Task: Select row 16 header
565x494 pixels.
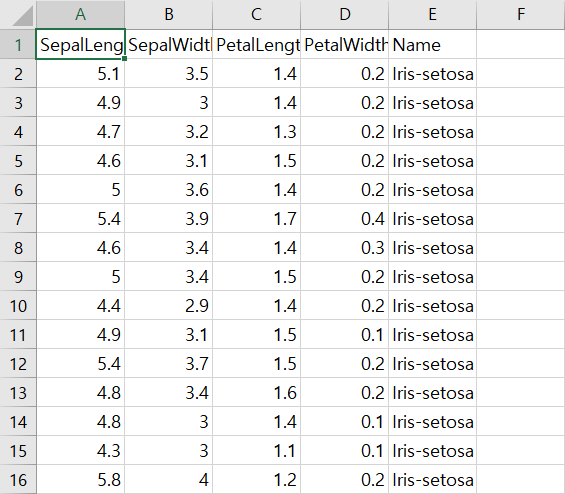Action: coord(18,480)
